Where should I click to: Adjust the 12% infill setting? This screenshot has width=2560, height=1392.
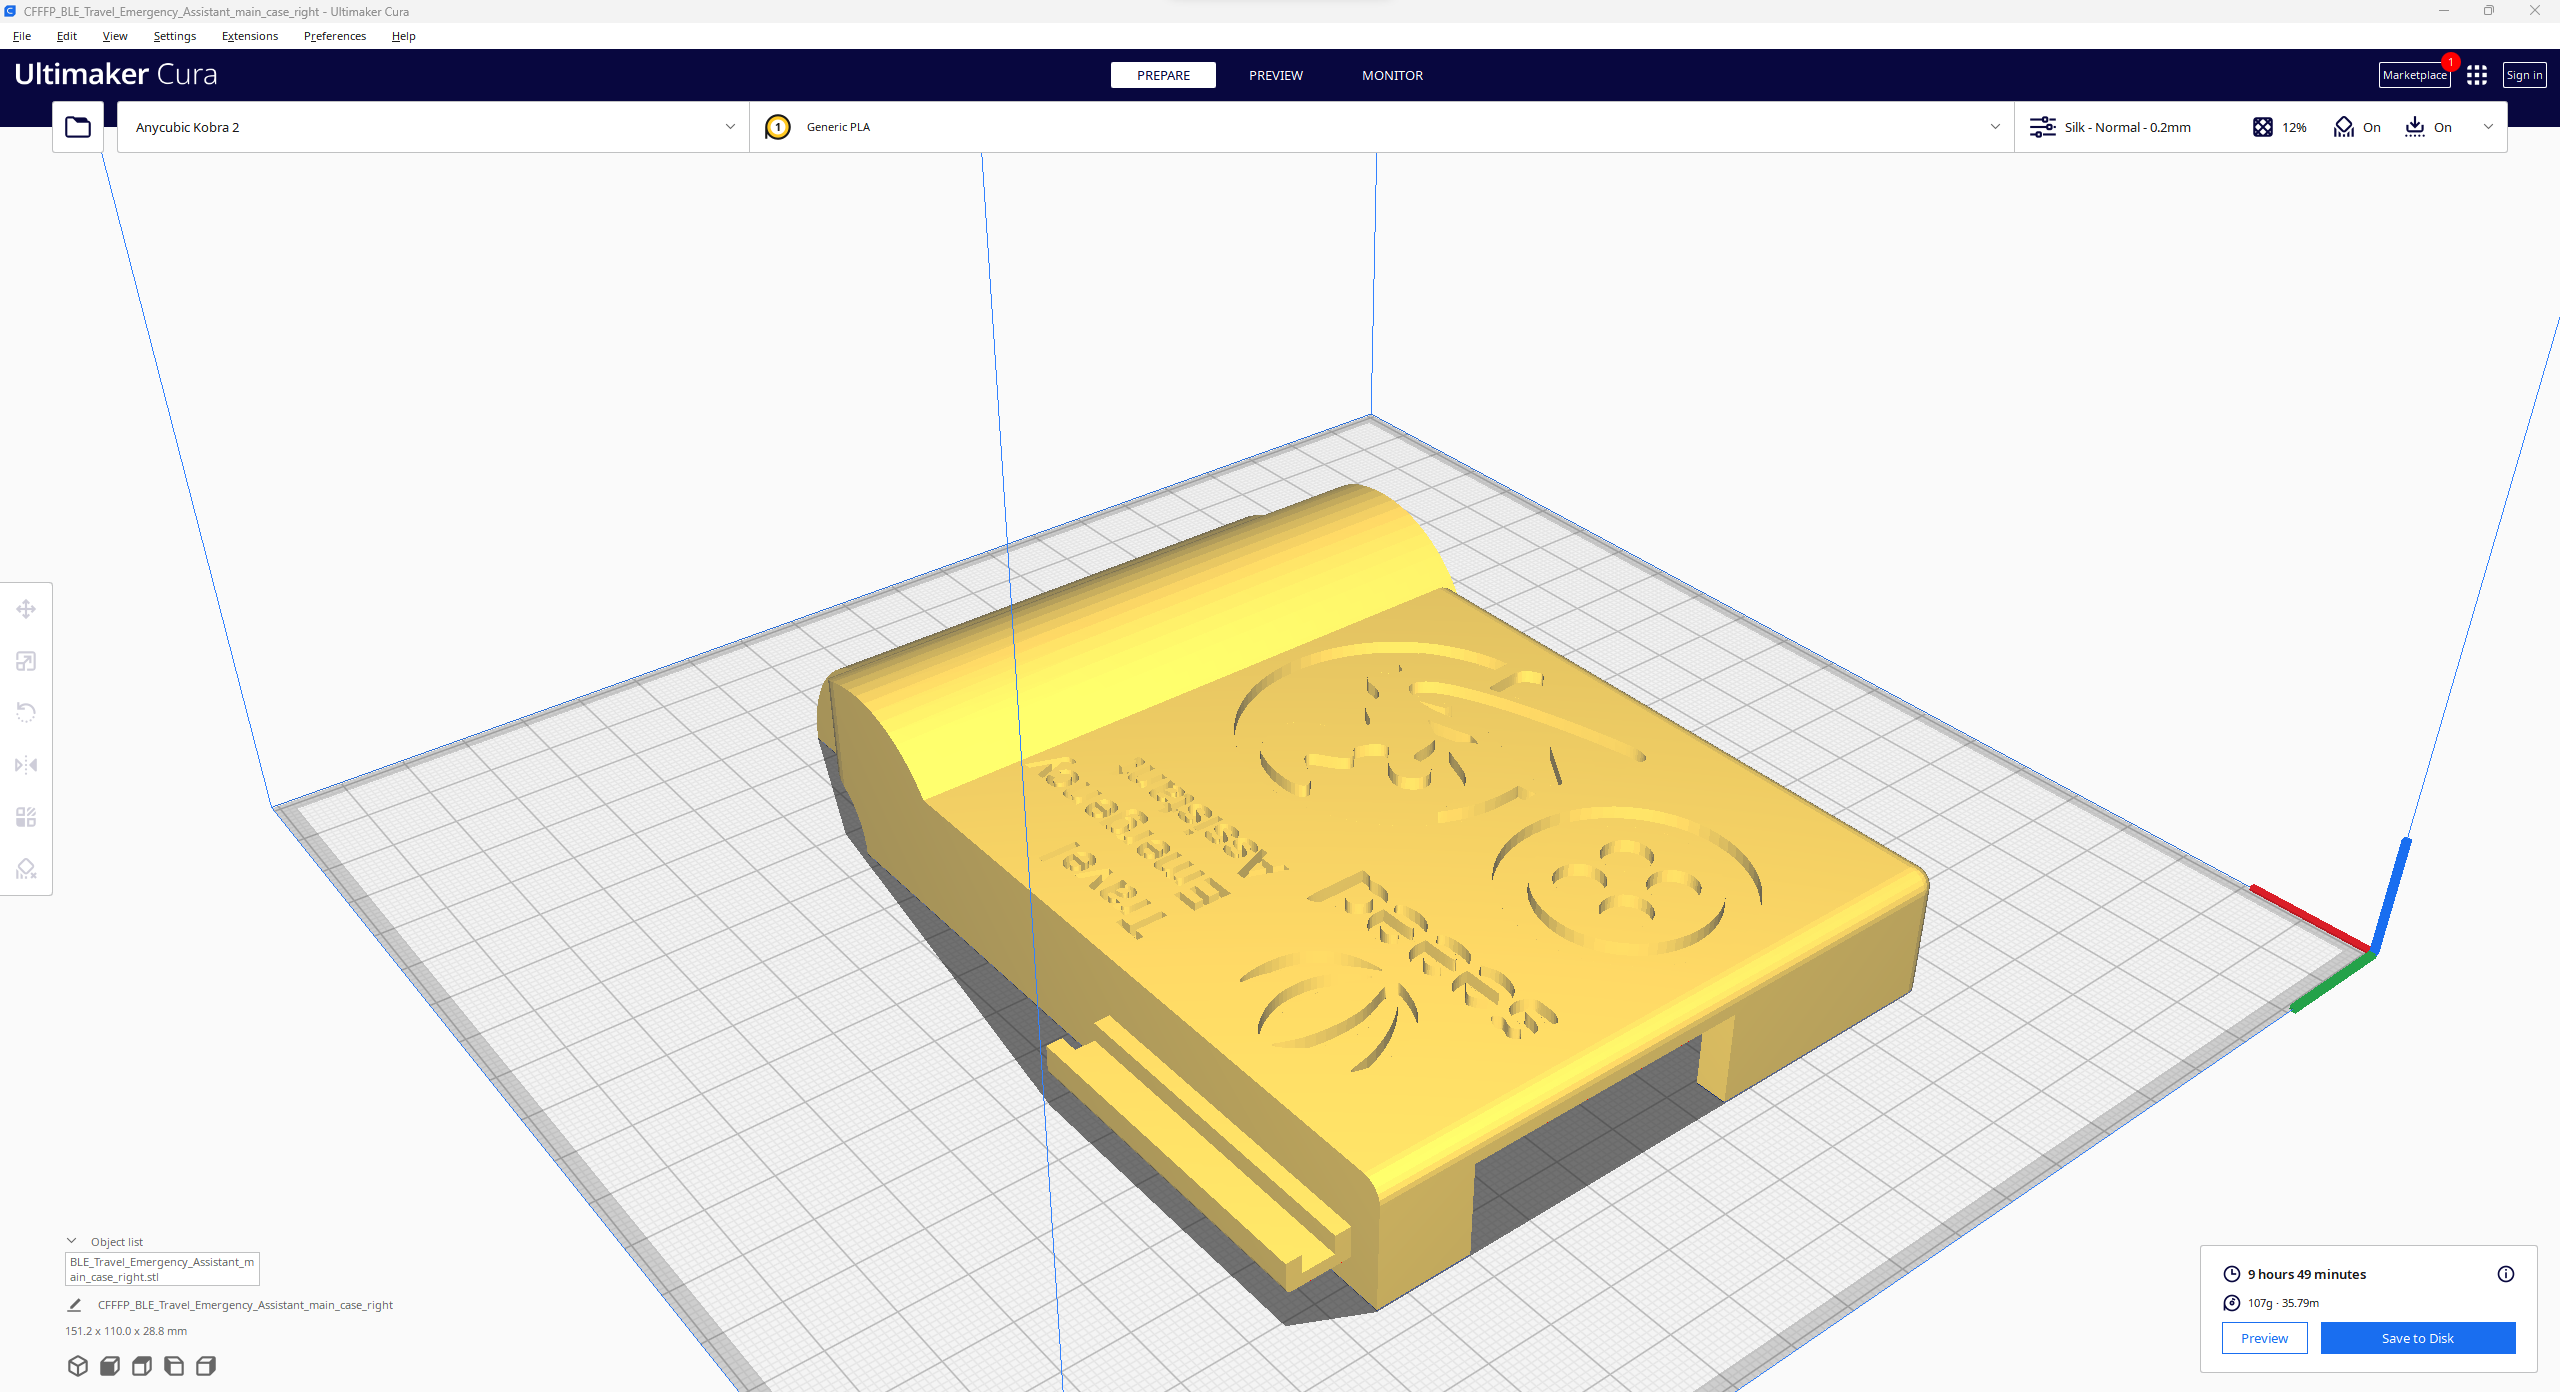tap(2280, 127)
